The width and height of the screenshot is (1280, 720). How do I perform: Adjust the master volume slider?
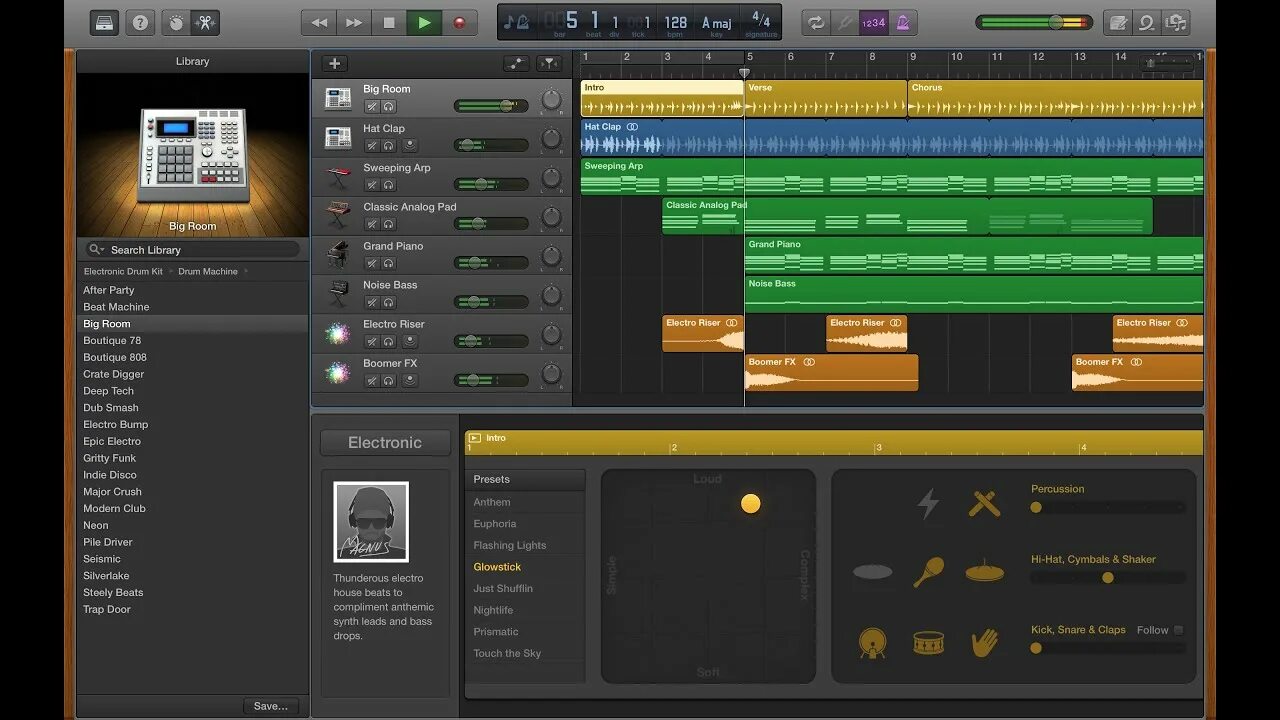[1034, 22]
